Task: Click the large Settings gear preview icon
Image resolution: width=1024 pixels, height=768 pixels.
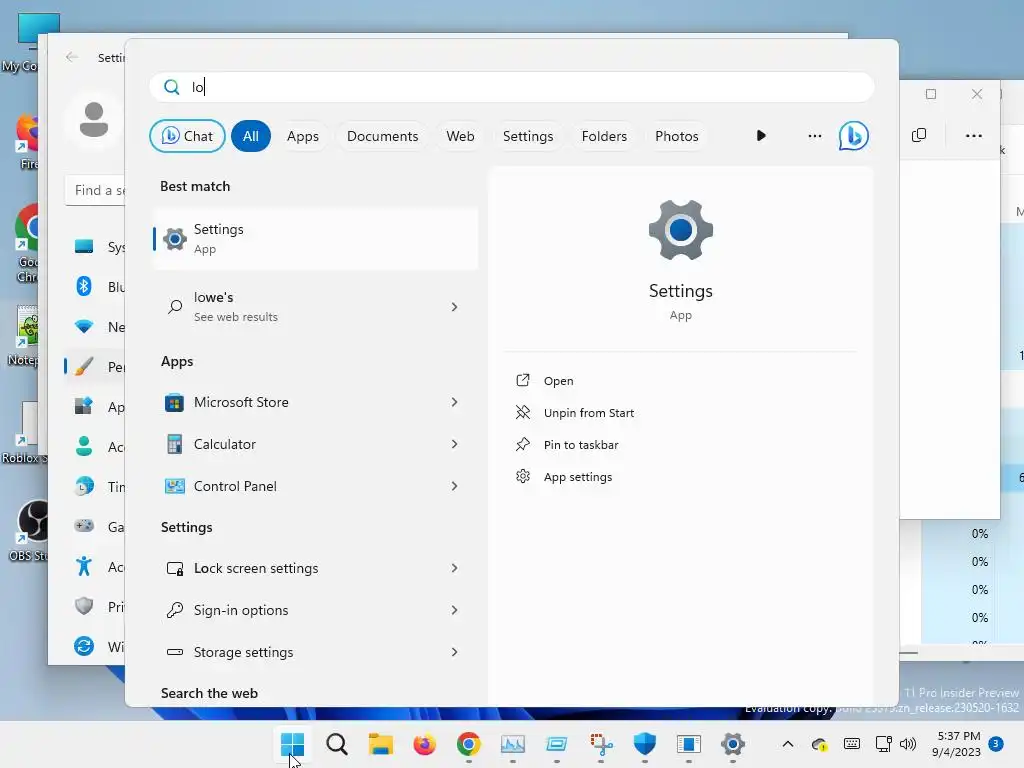Action: (x=680, y=230)
